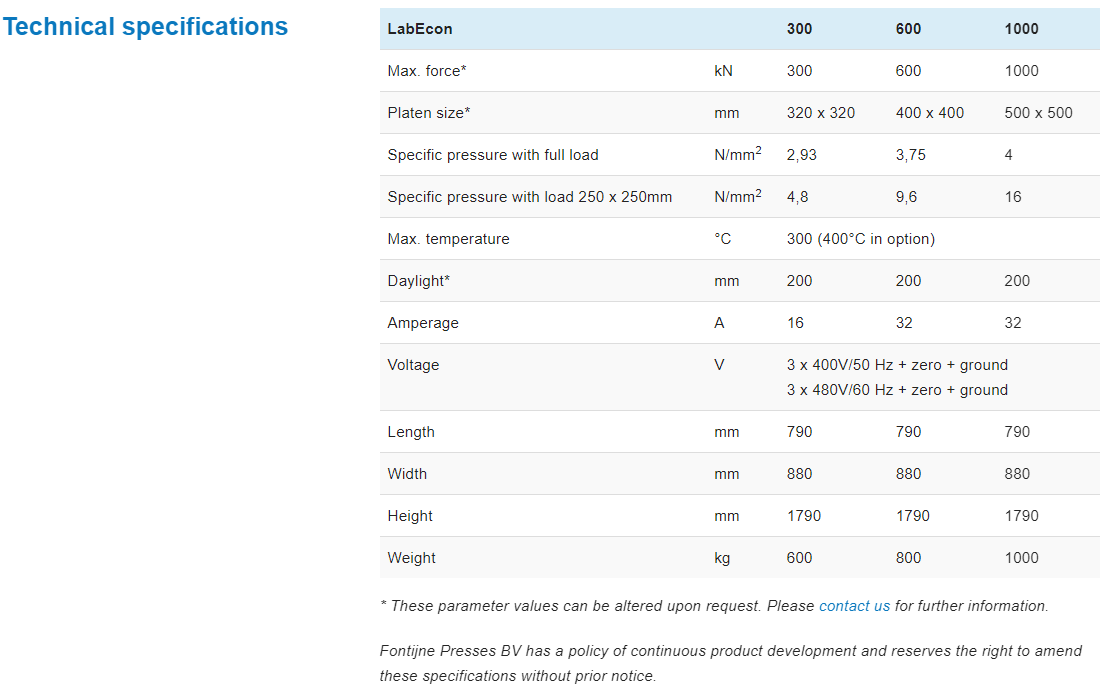
Task: Click the "1000" model column header
Action: click(1021, 29)
